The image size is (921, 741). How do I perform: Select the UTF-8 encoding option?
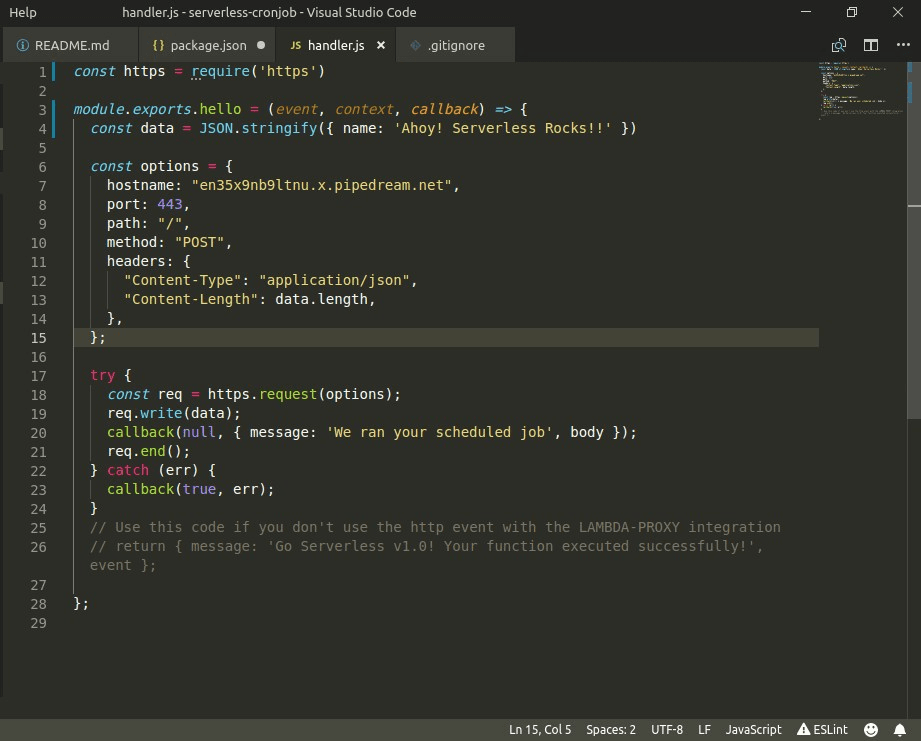[666, 729]
